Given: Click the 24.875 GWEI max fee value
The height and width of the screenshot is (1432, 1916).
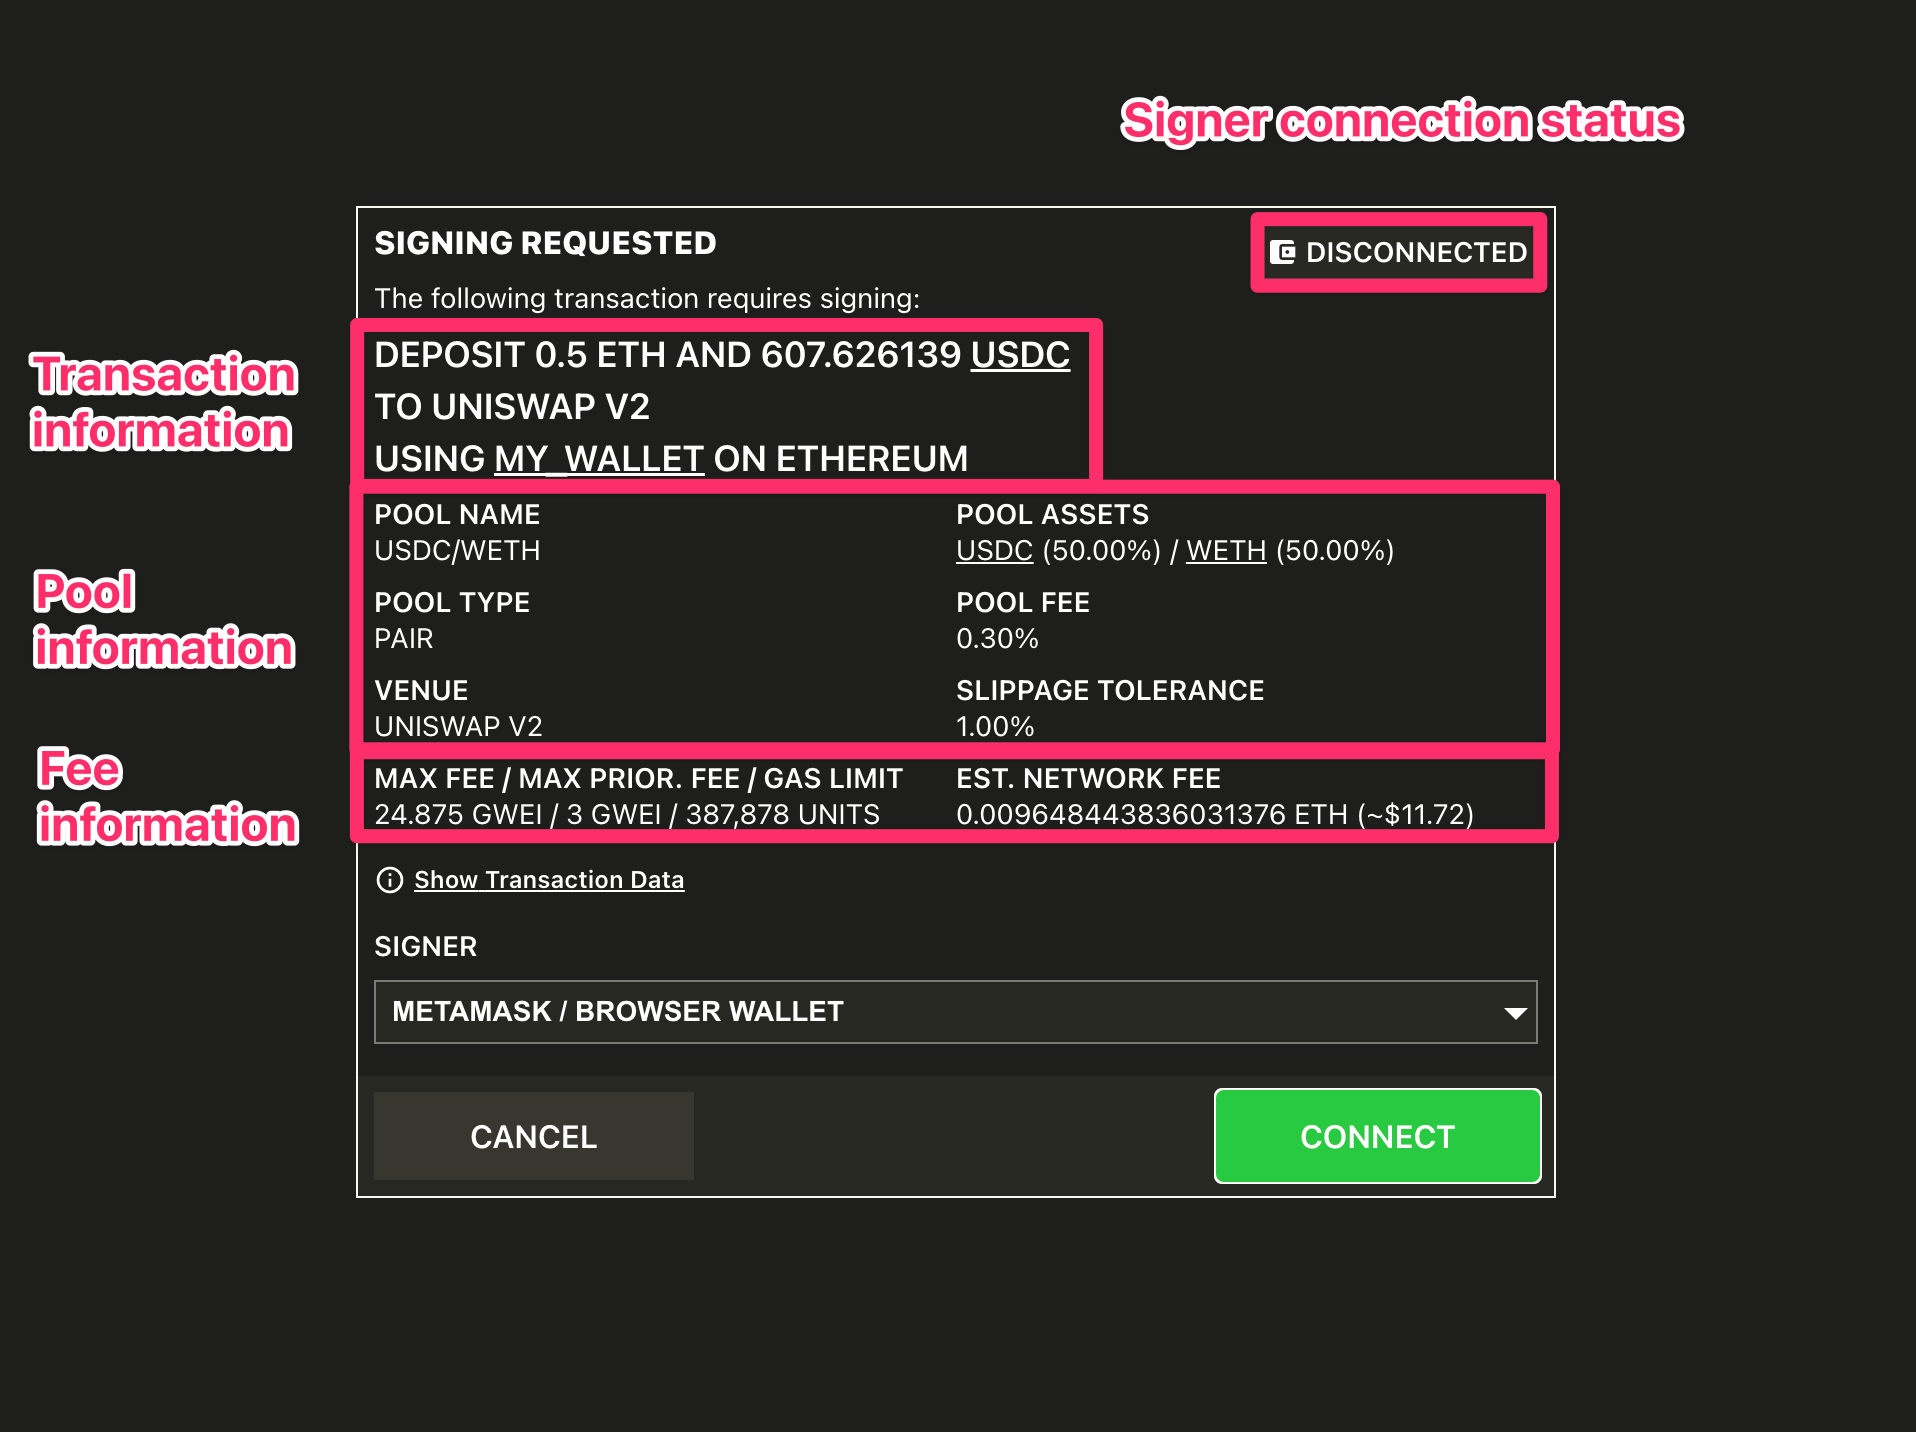Looking at the screenshot, I should (458, 815).
